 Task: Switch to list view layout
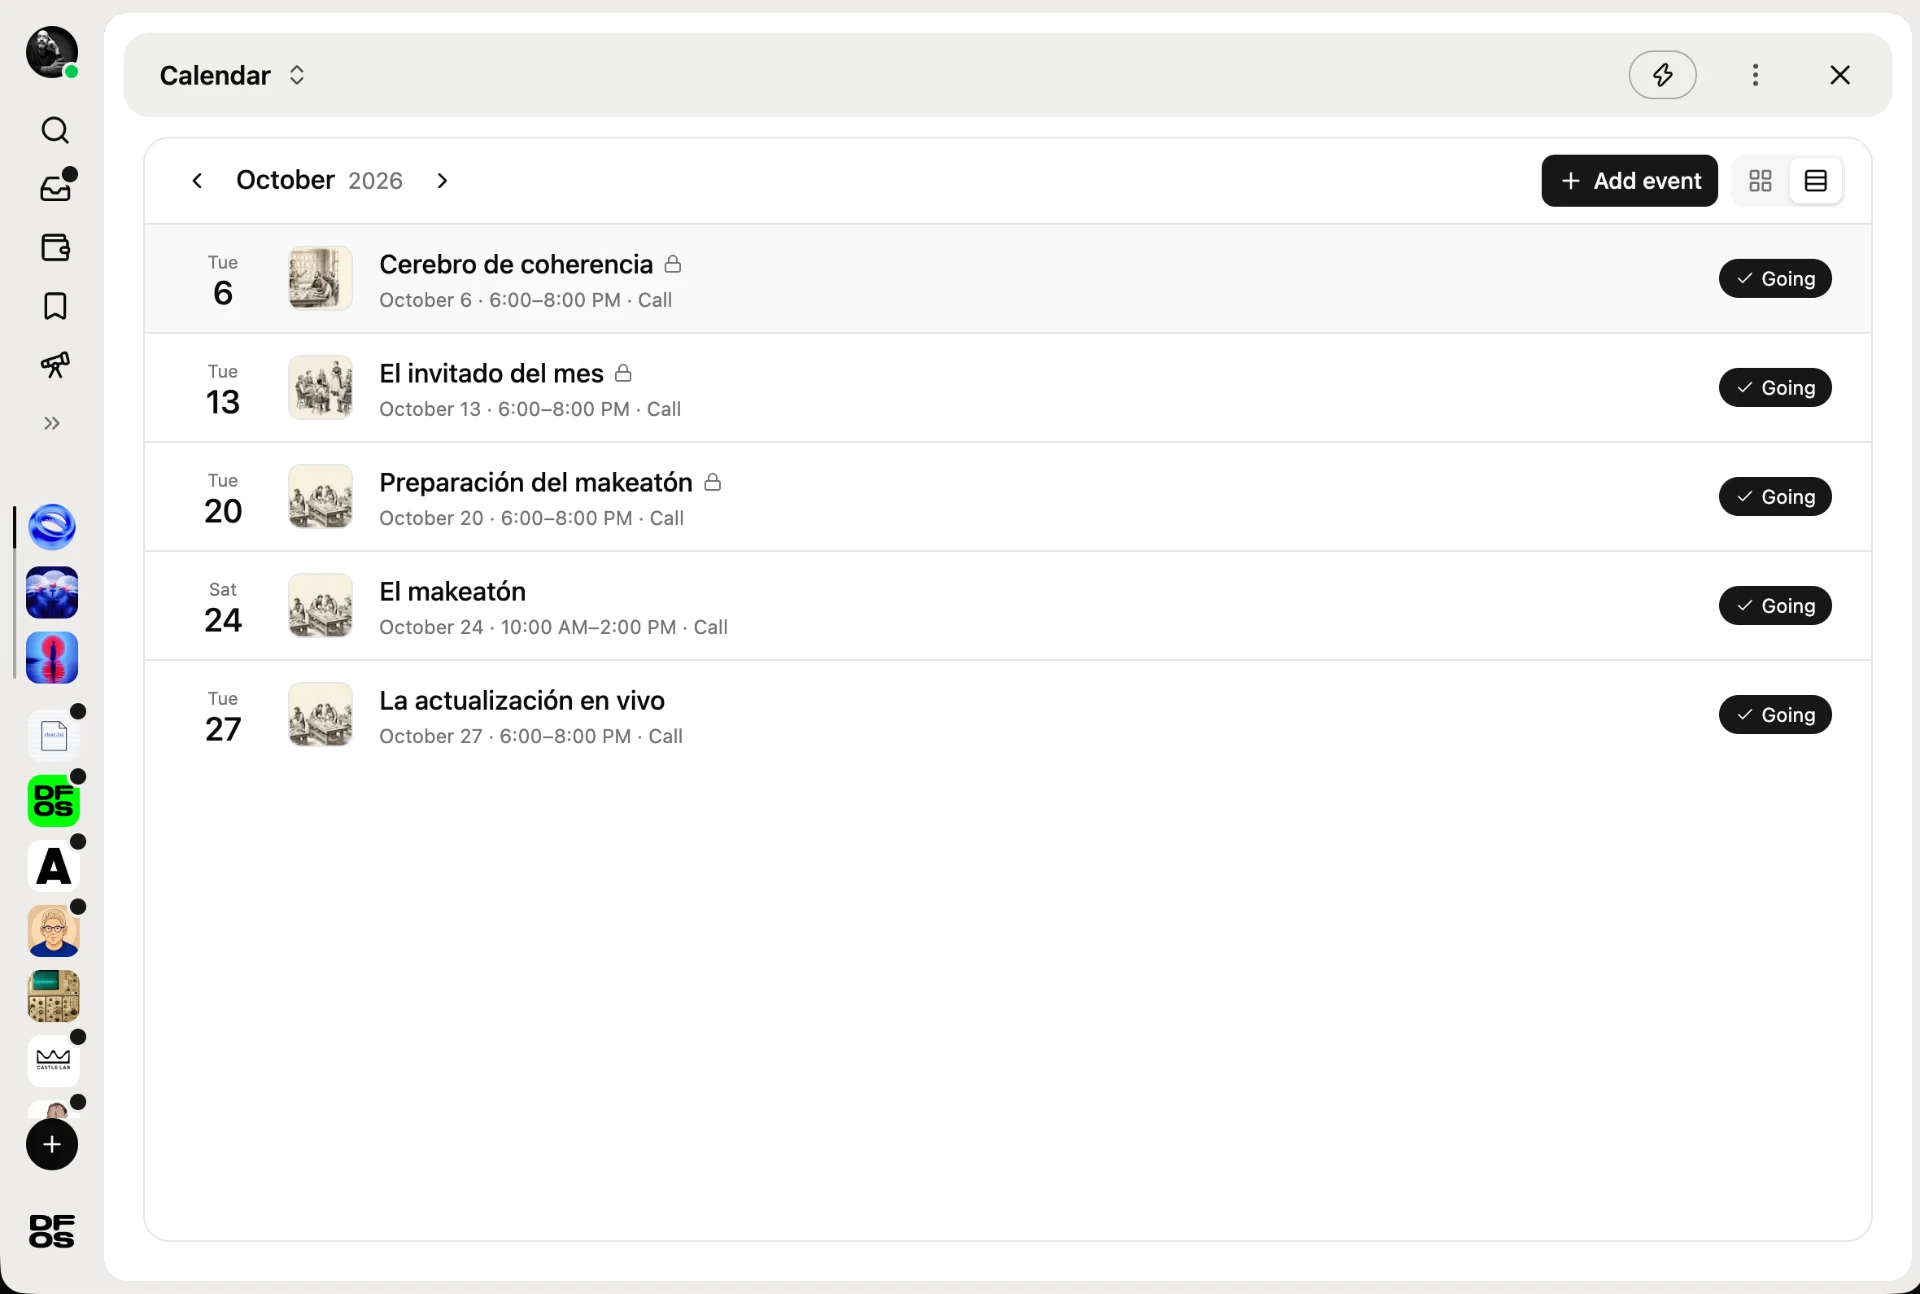pyautogui.click(x=1816, y=181)
